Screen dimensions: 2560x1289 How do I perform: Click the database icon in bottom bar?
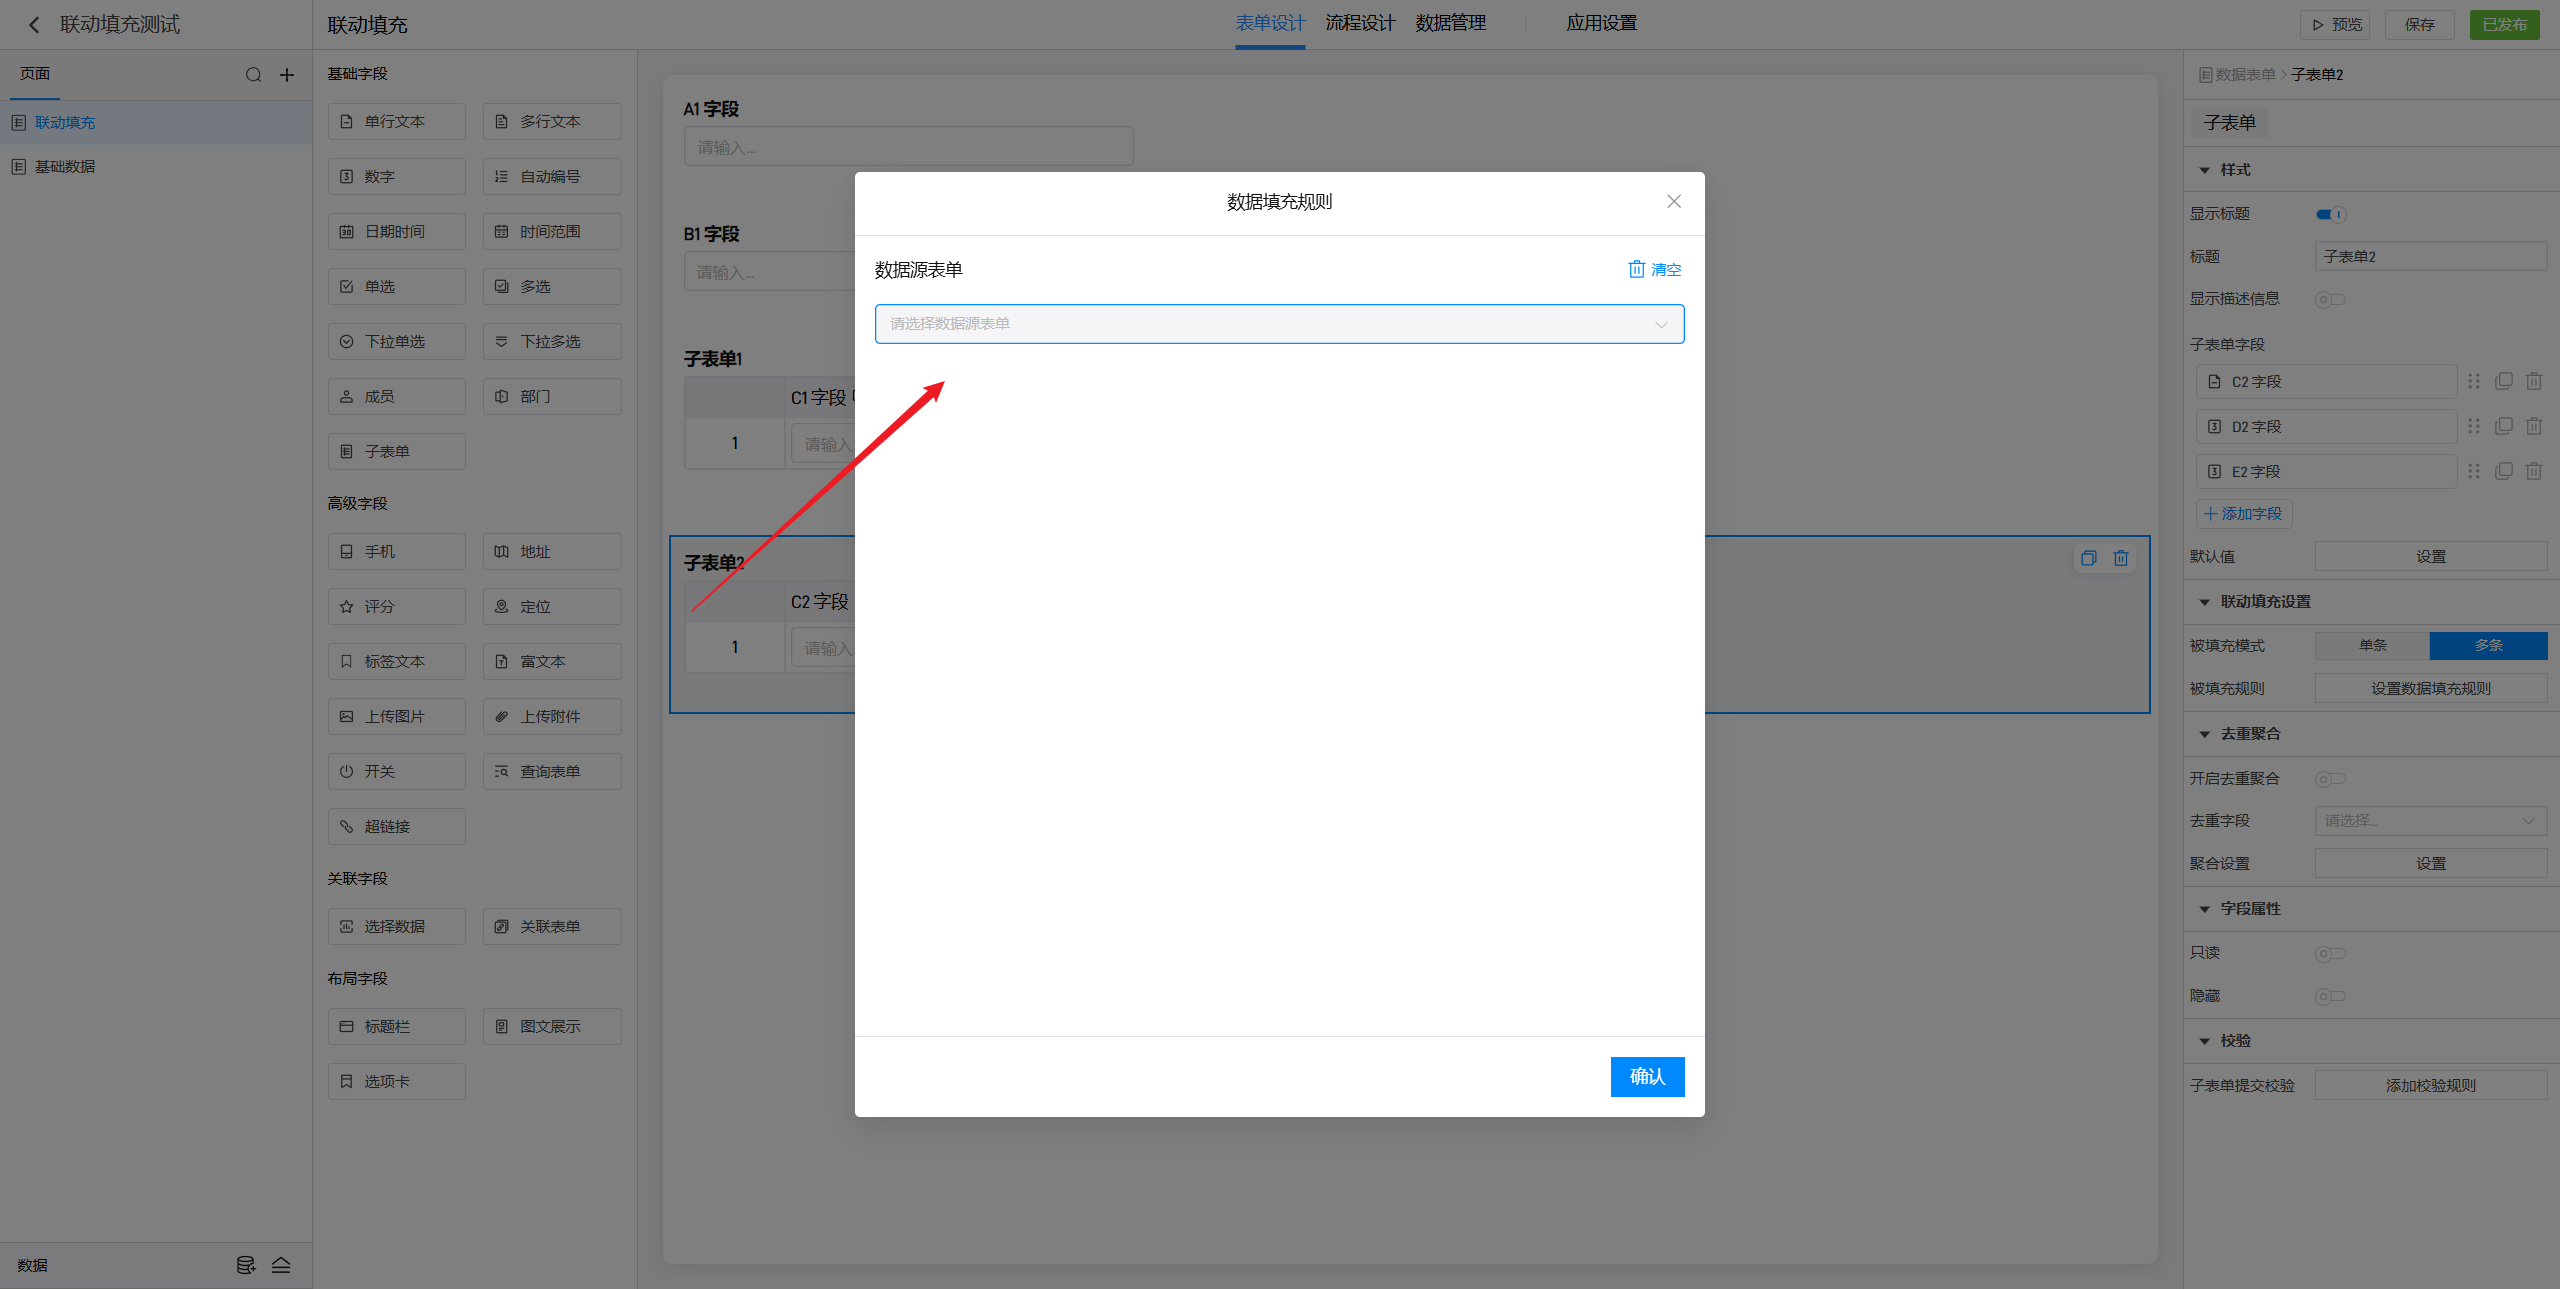pos(245,1265)
